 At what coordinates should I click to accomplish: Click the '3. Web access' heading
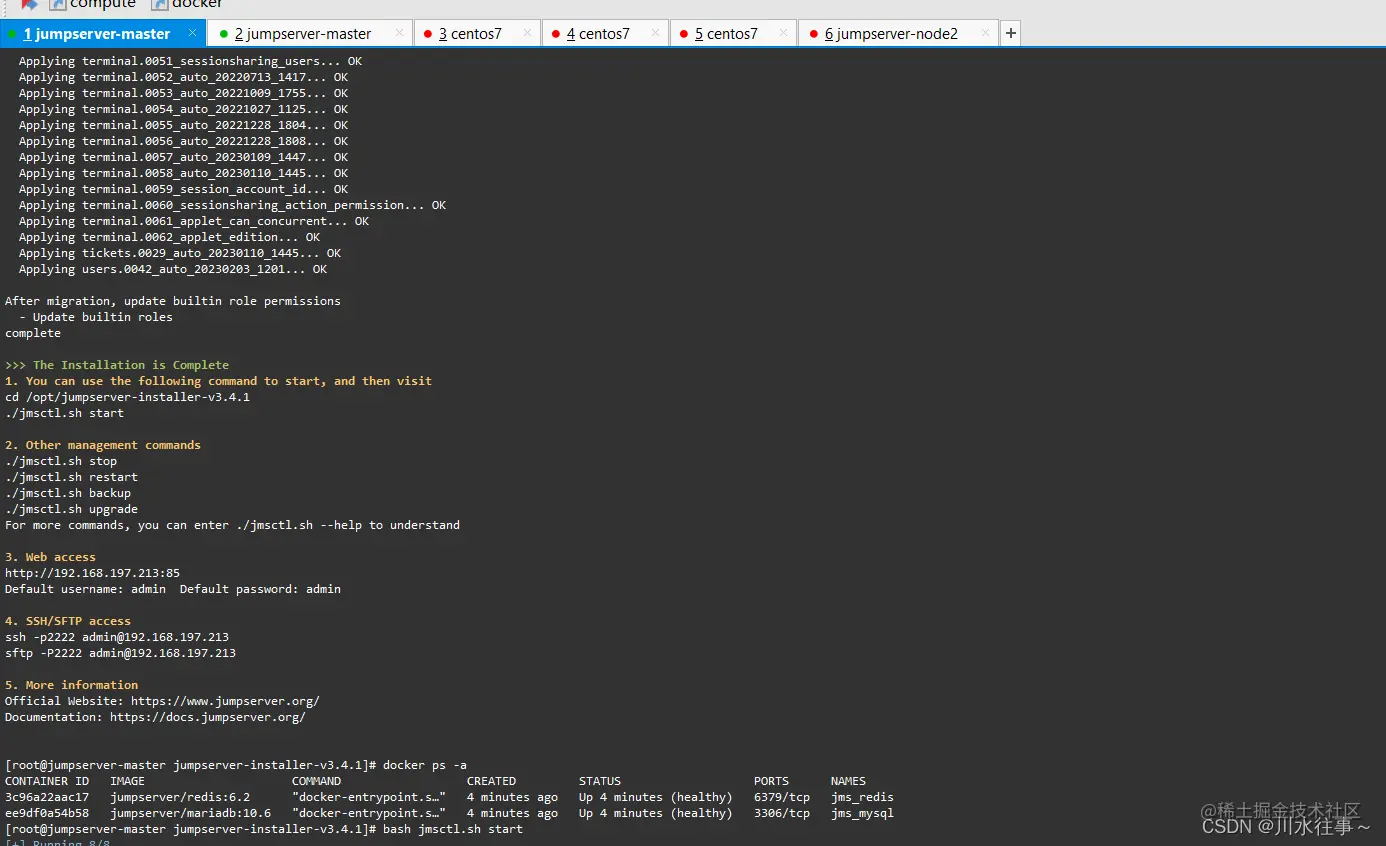point(50,557)
